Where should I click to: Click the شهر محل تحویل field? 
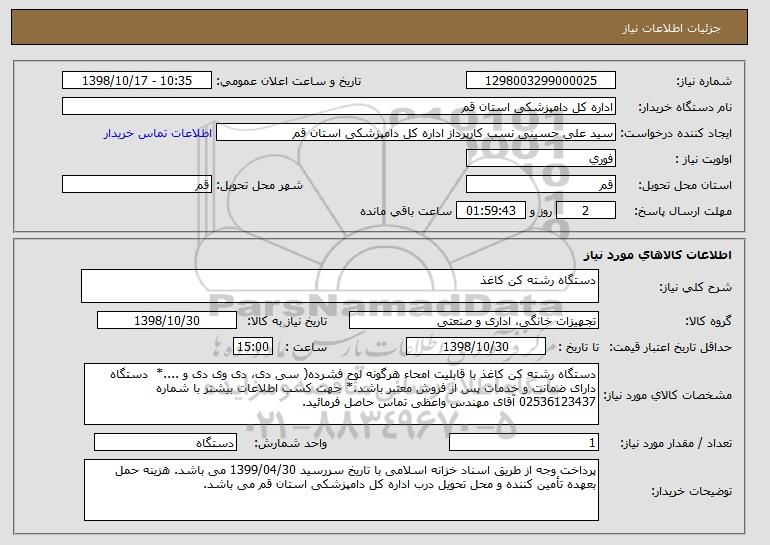(137, 185)
